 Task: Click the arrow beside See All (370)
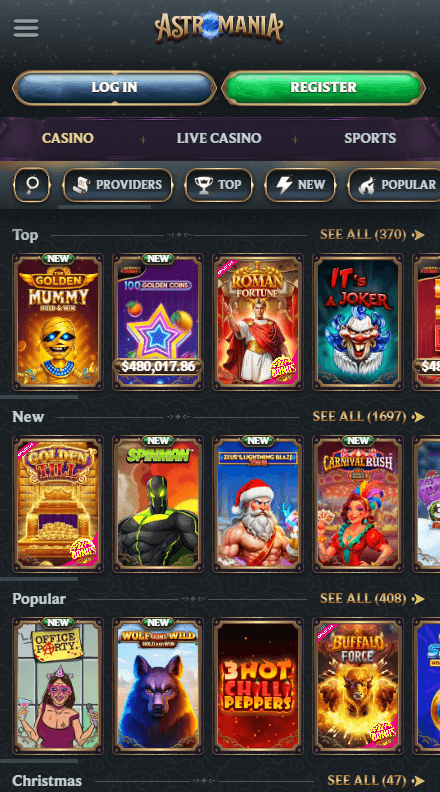[x=418, y=234]
